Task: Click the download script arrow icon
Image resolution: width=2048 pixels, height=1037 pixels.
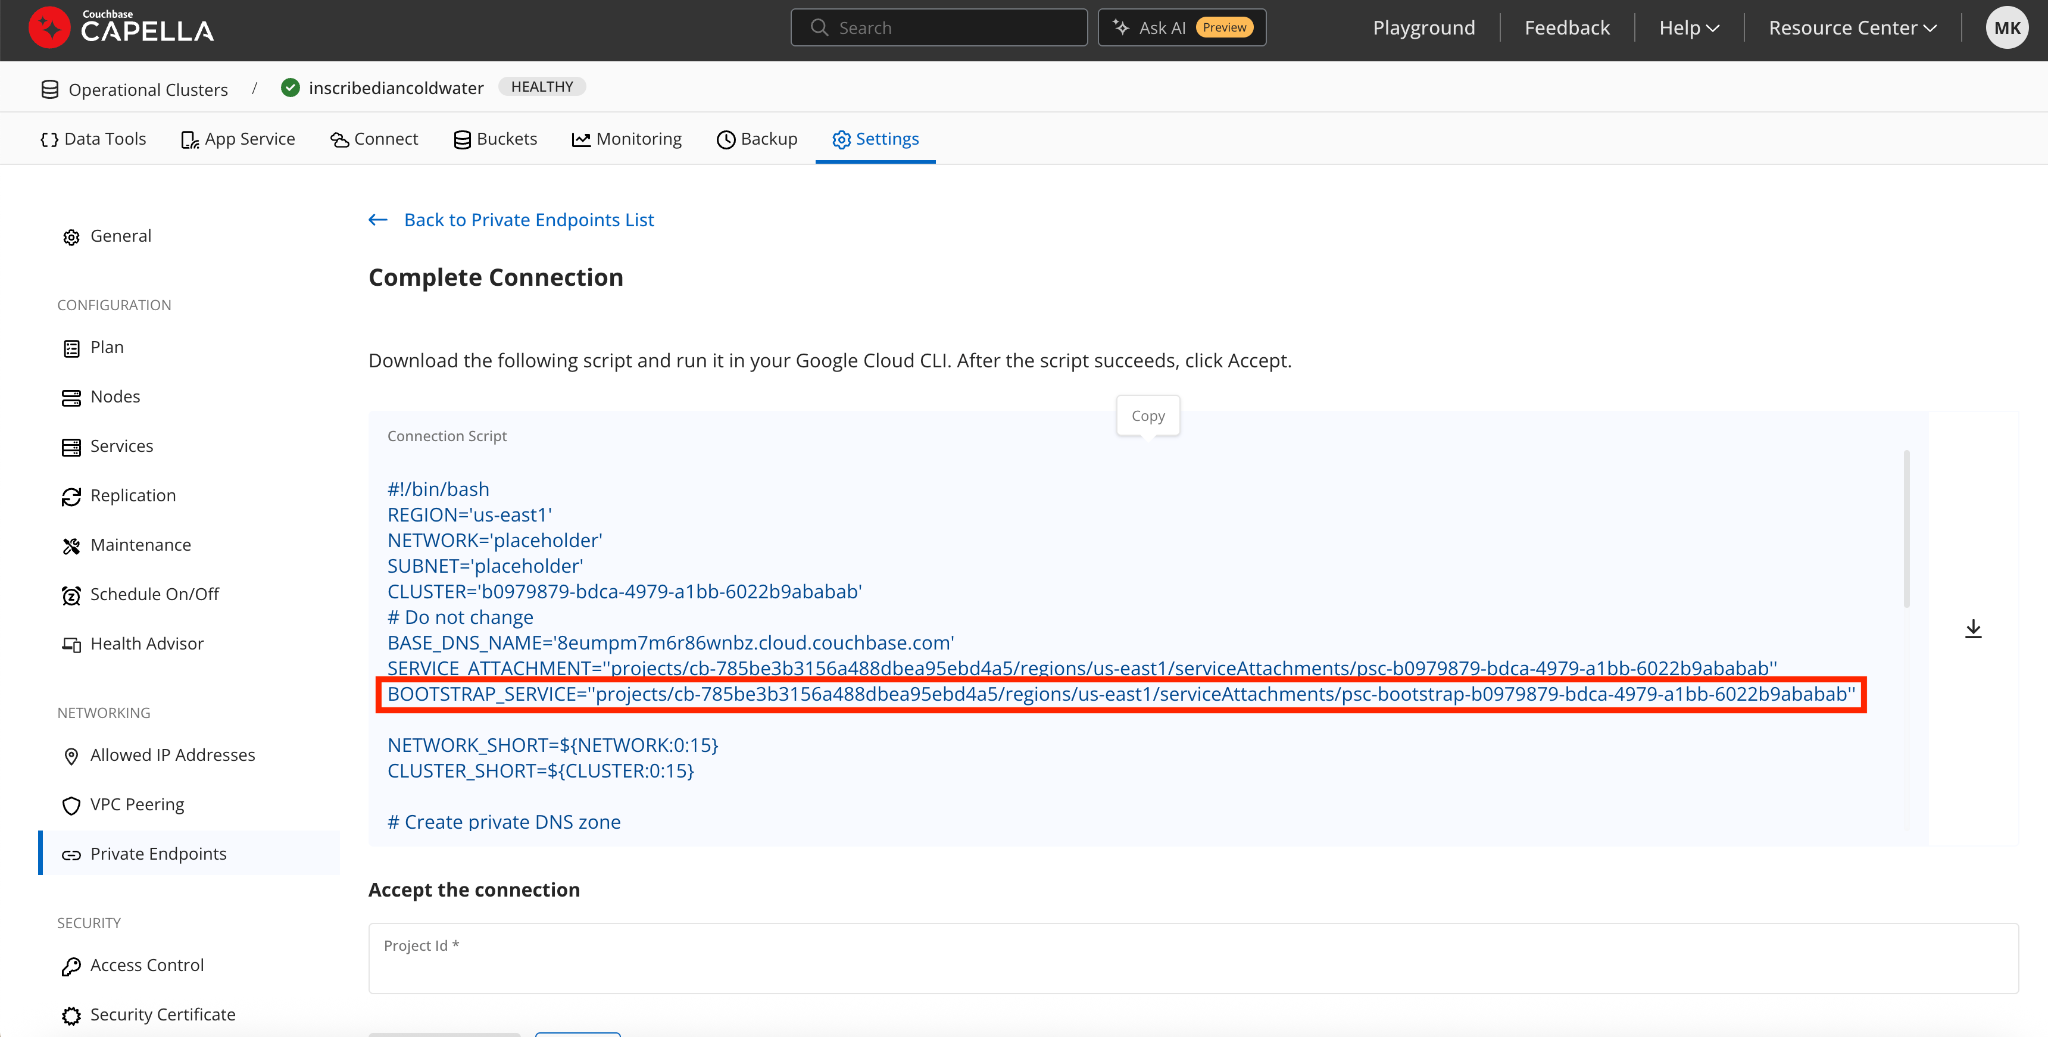Action: 1973,629
